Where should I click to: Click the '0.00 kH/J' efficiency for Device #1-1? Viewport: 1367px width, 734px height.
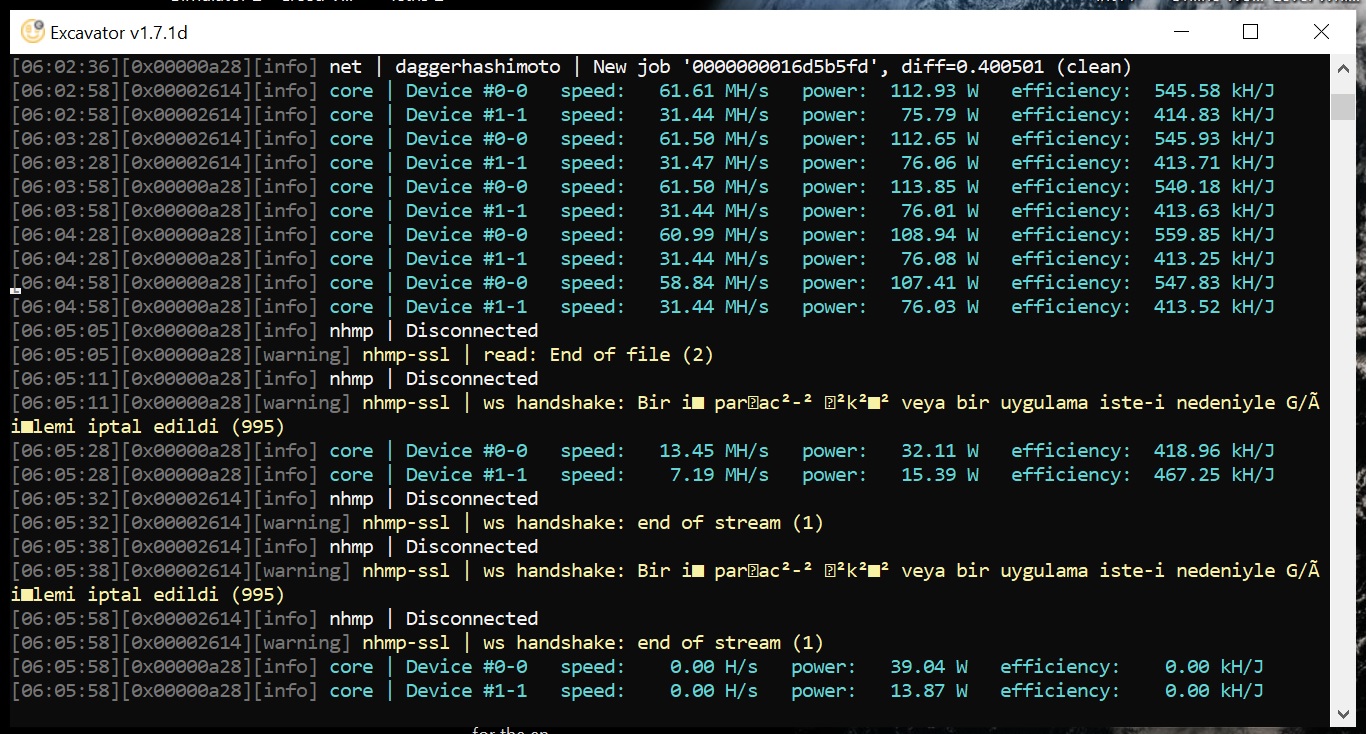tap(1214, 691)
